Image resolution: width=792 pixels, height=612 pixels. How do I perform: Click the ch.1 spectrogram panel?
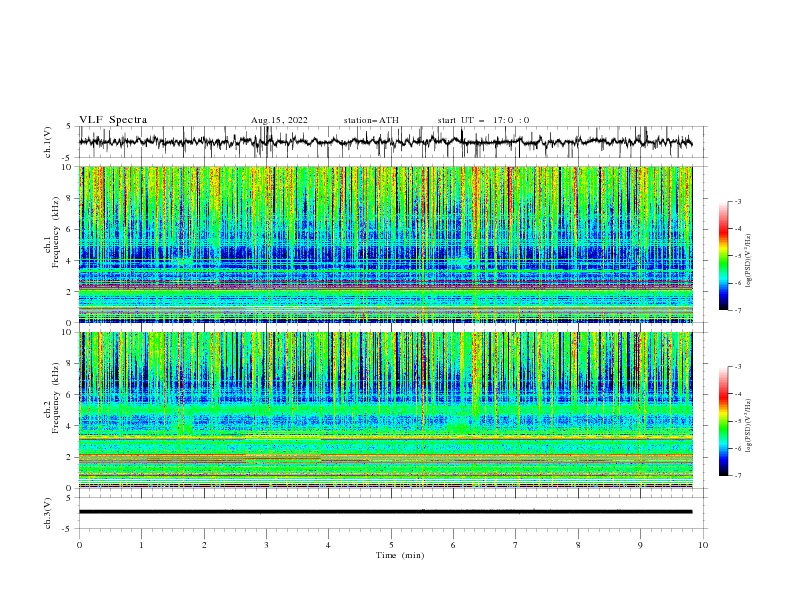click(x=386, y=244)
